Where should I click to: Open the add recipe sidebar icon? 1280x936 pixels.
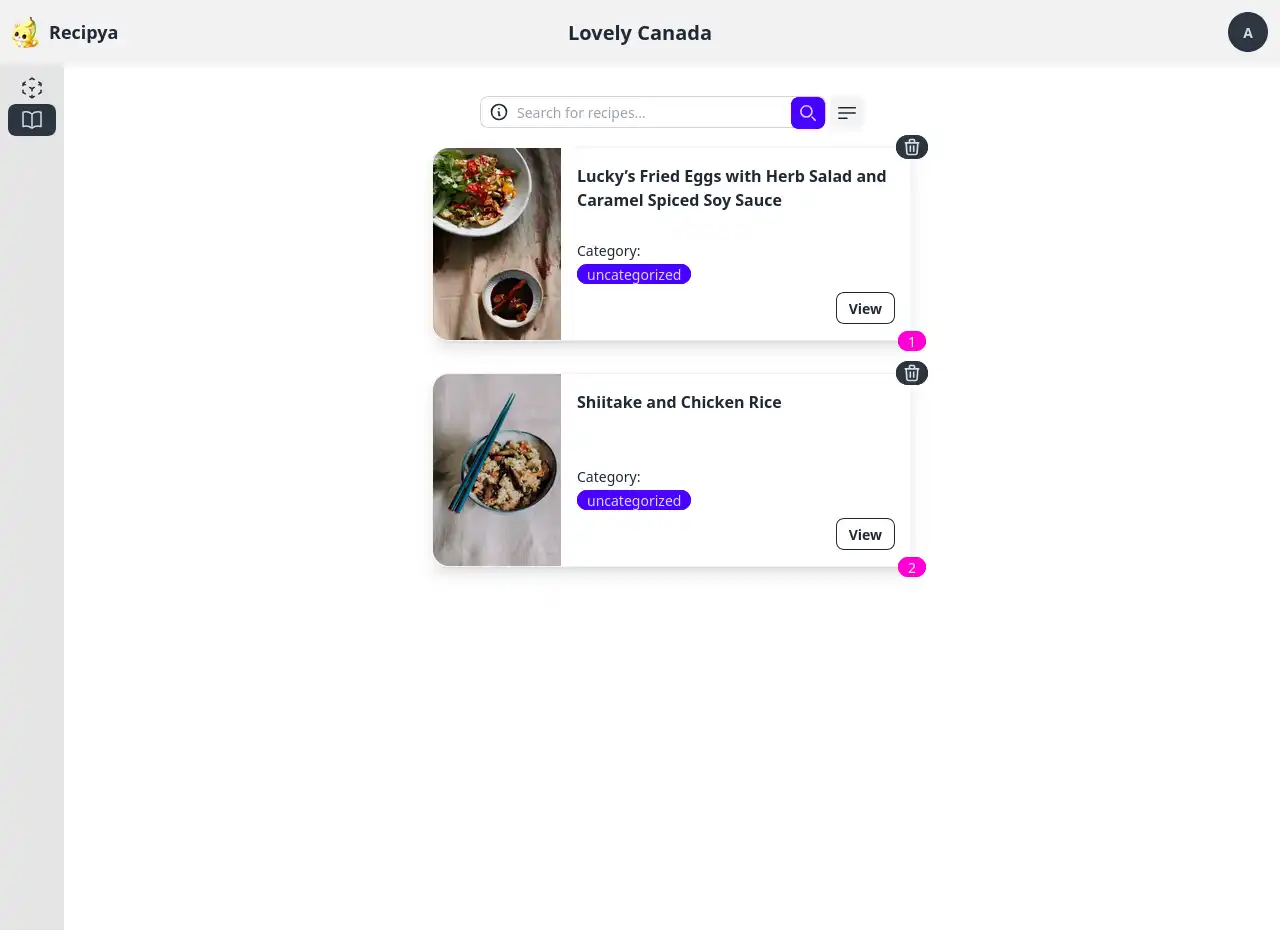(32, 88)
